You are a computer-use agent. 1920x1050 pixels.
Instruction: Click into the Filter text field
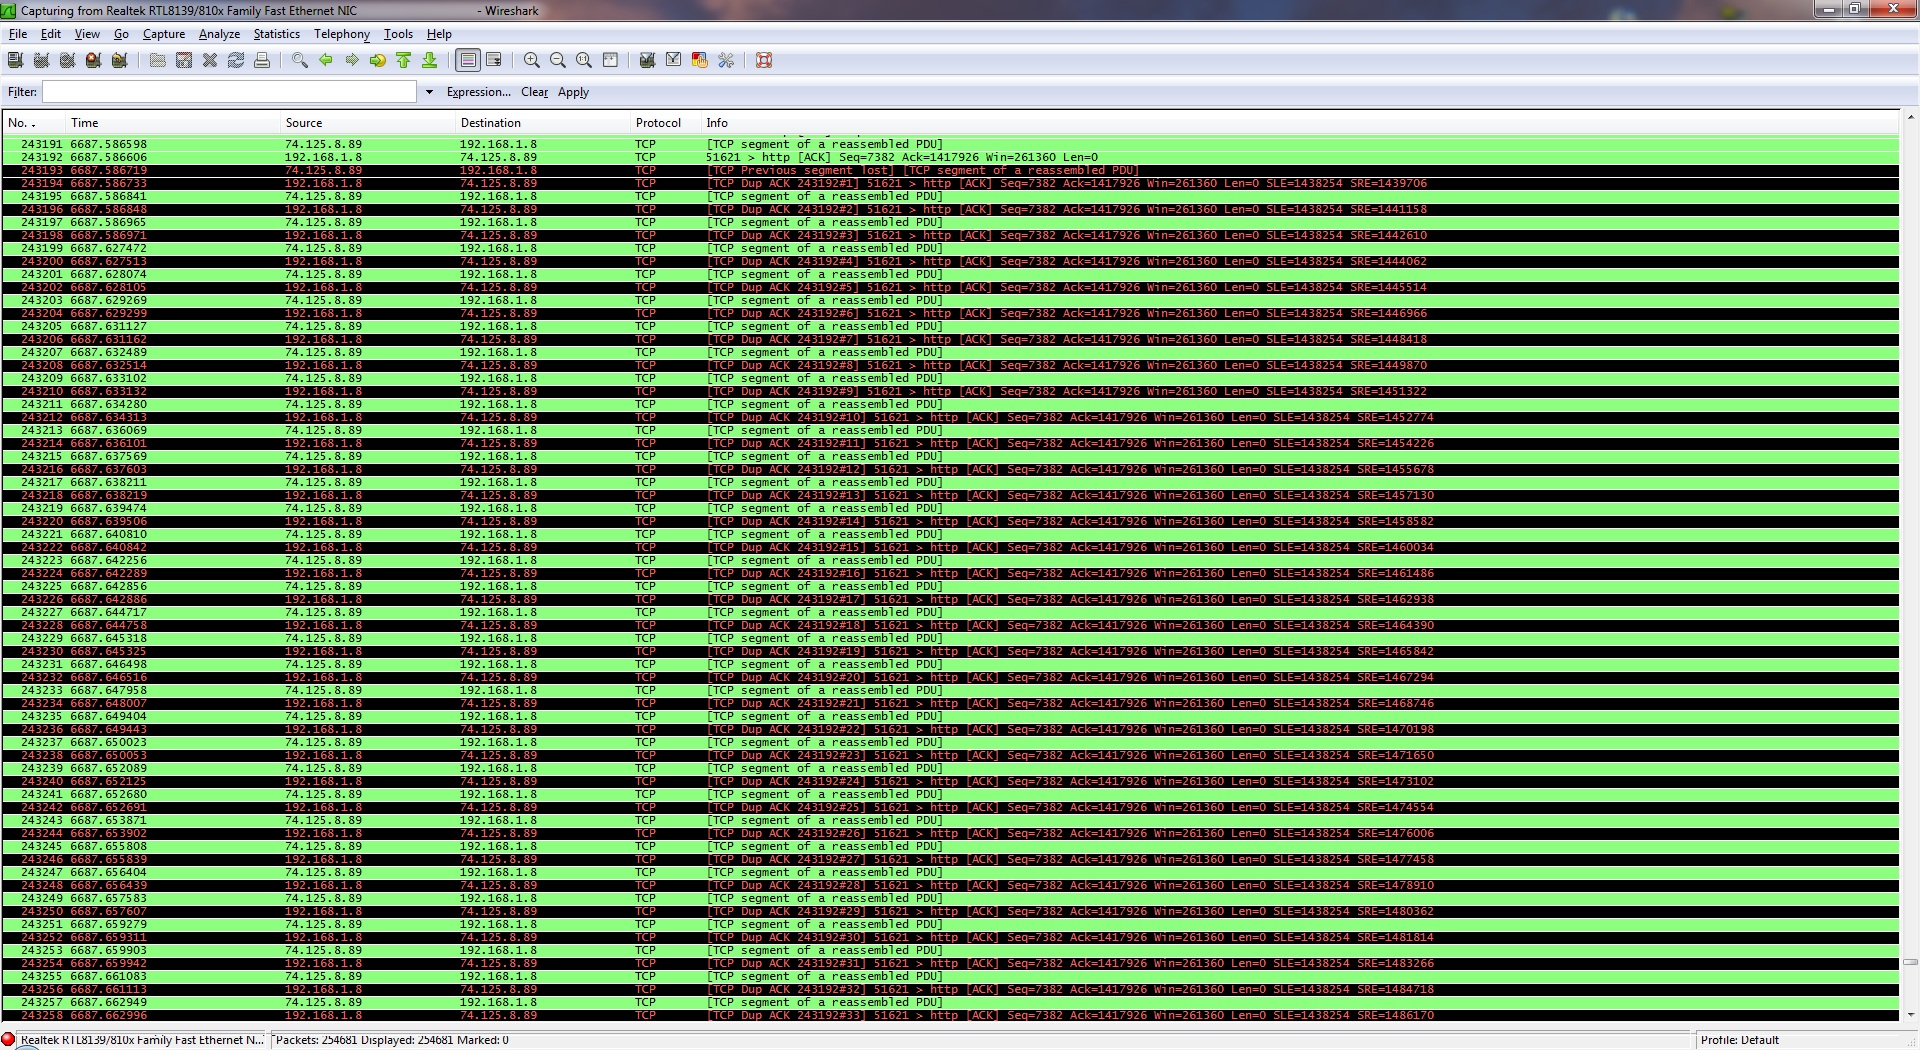229,92
